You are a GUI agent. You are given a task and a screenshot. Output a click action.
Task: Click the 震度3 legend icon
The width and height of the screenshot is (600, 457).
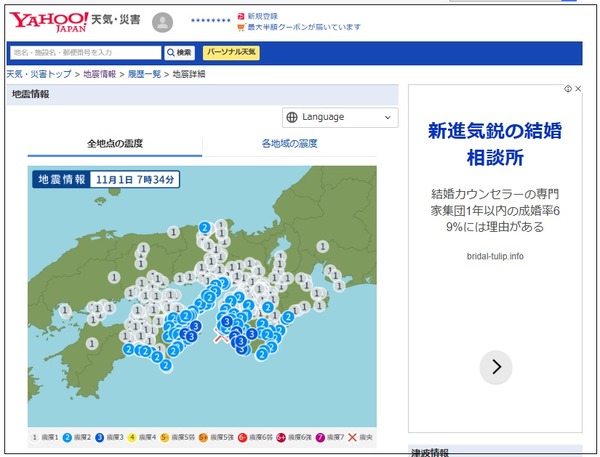99,437
